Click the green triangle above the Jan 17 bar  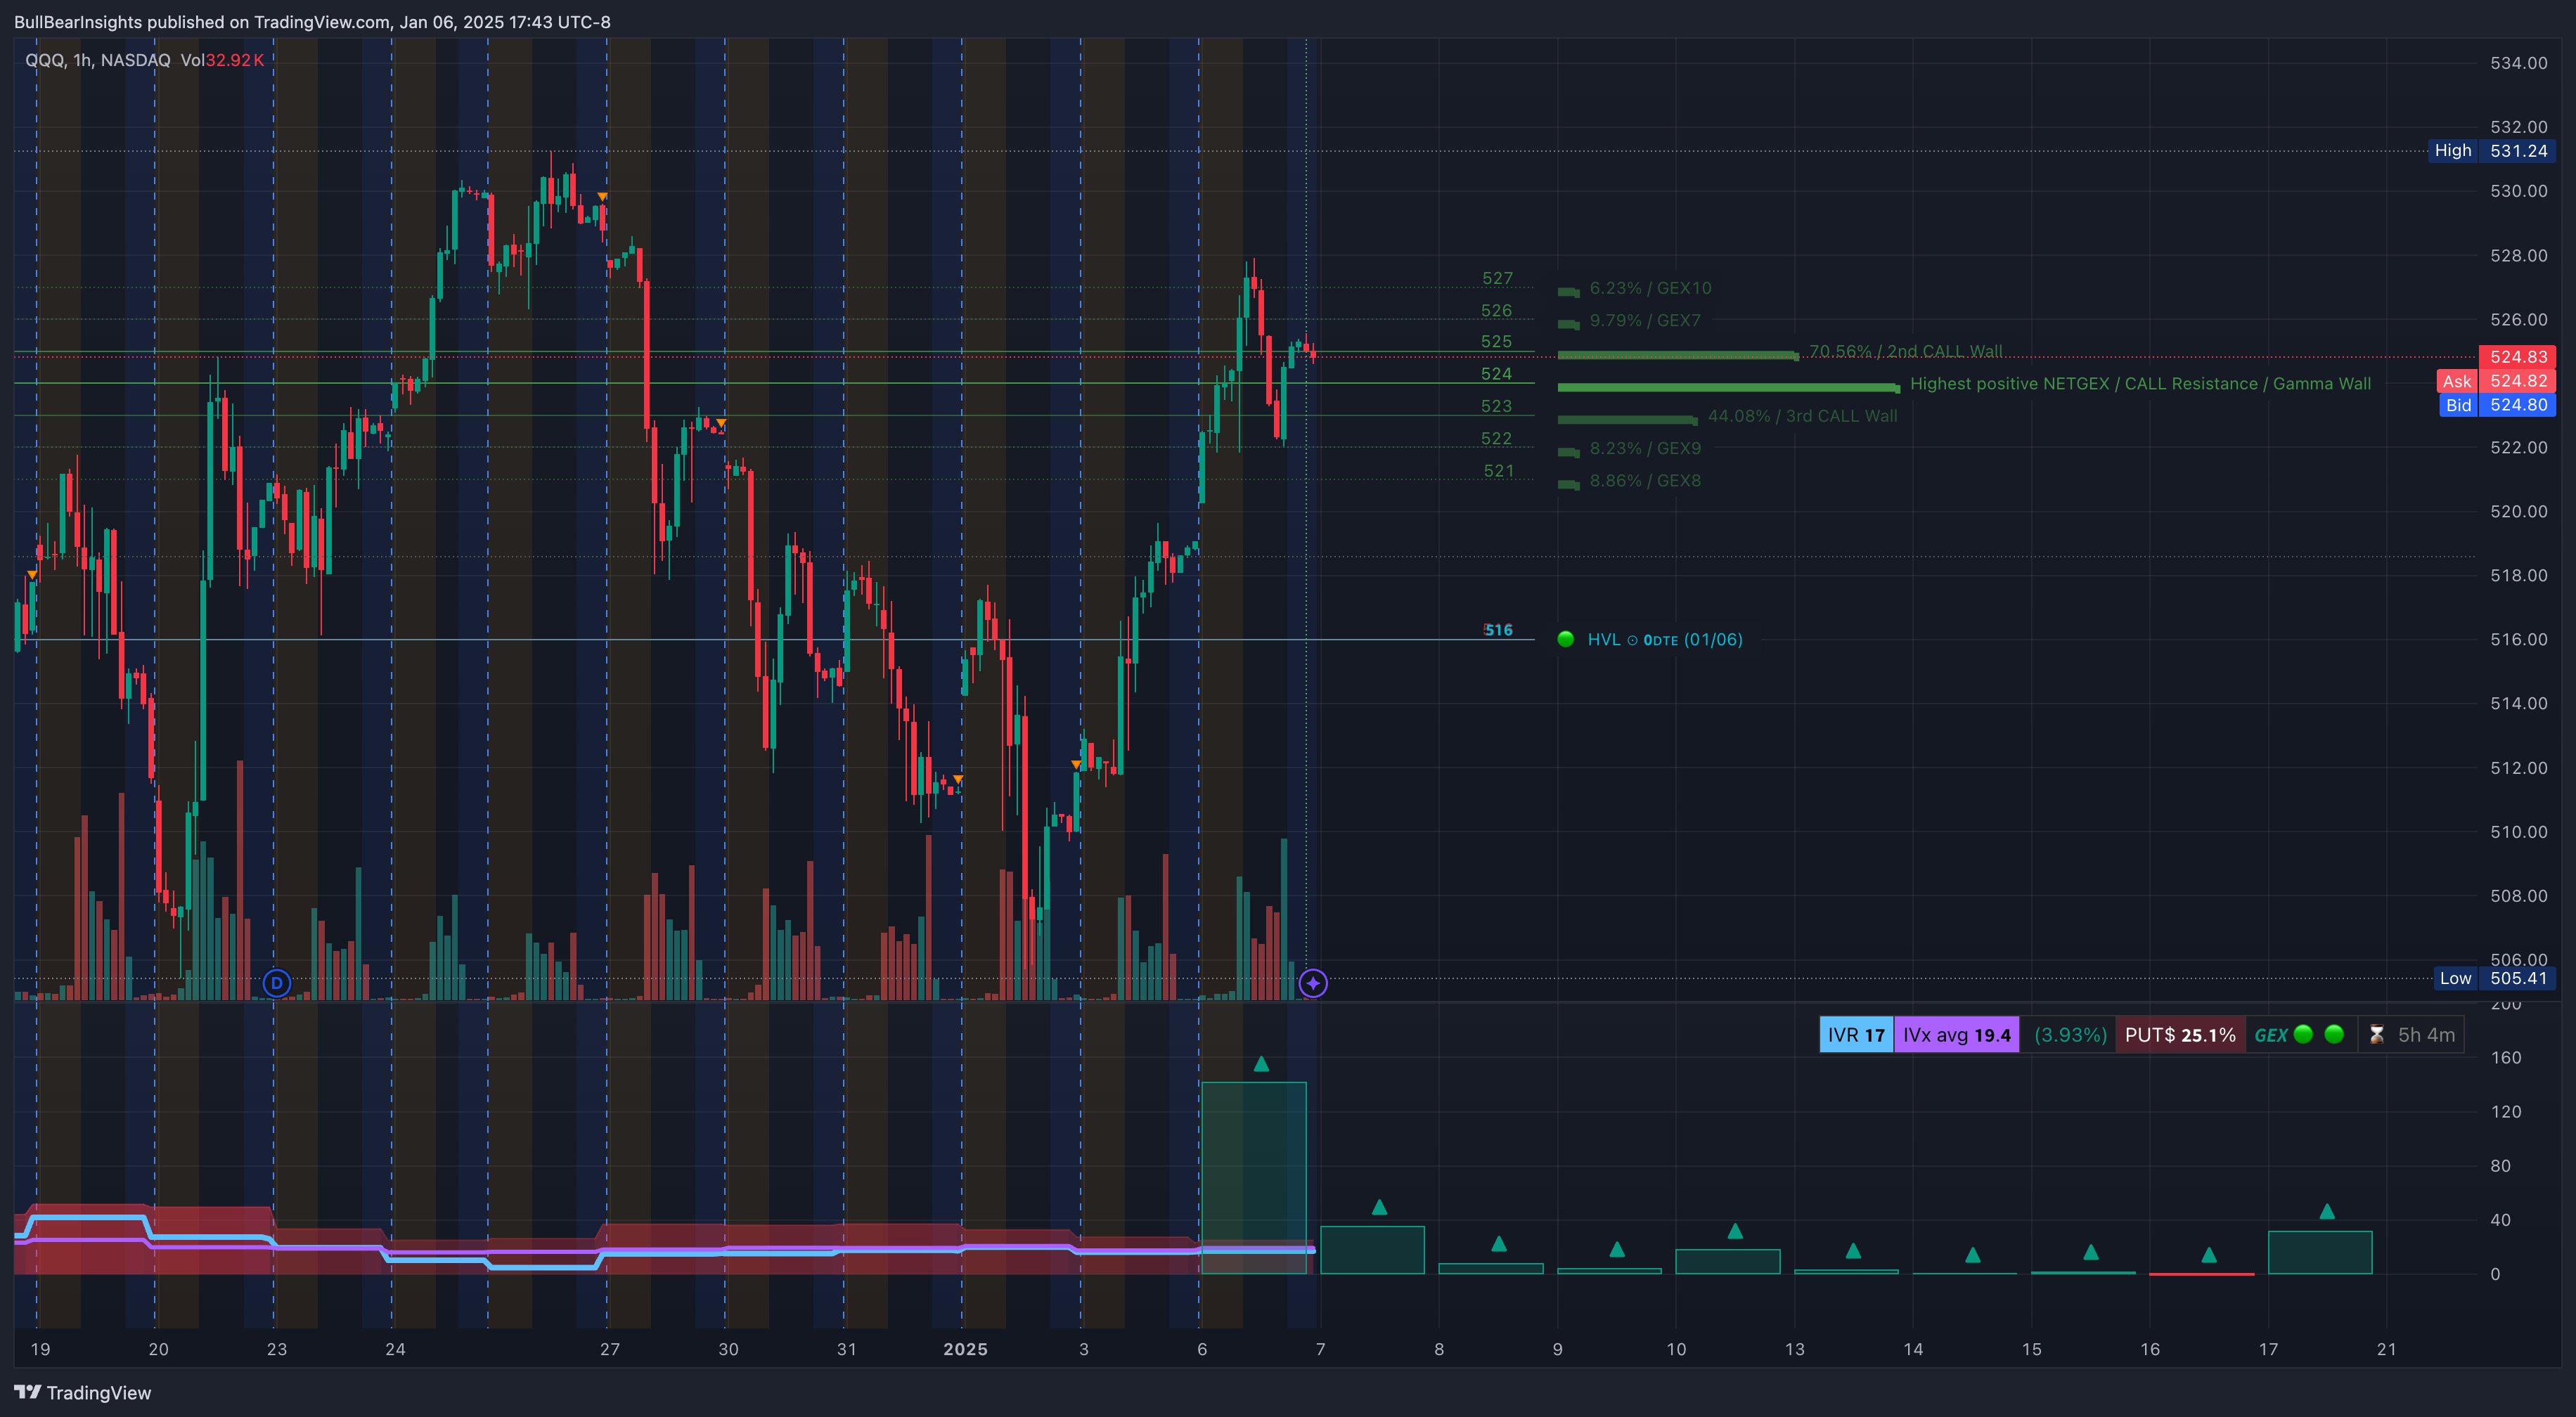[x=2327, y=1211]
